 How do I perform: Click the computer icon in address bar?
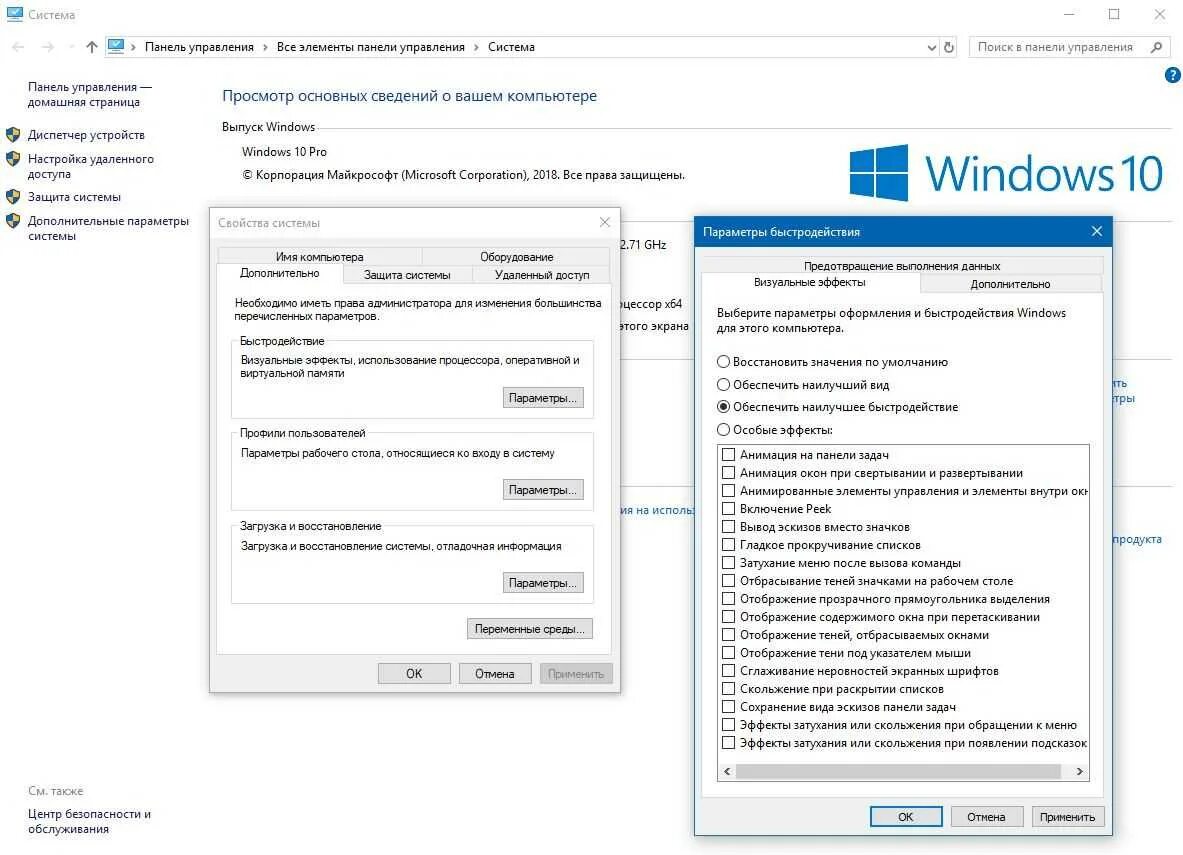115,46
